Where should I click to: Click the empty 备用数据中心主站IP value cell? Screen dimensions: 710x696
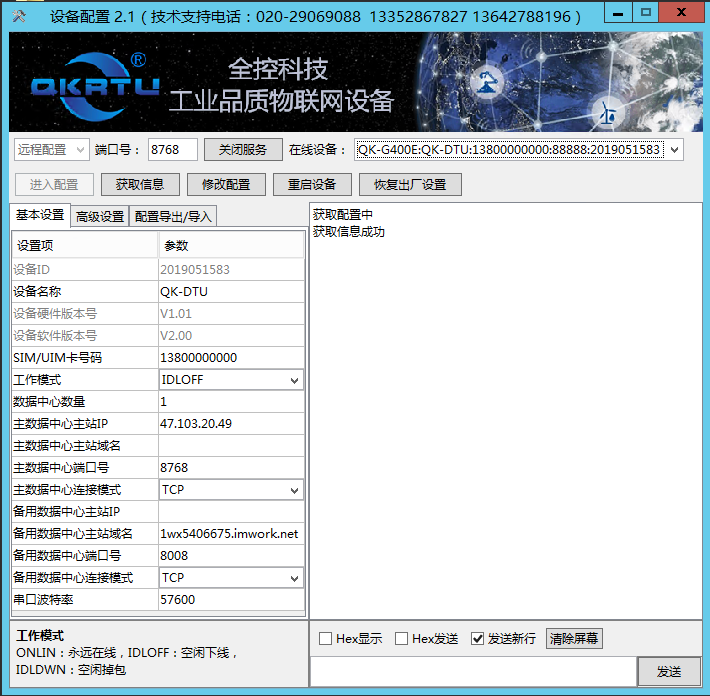231,512
